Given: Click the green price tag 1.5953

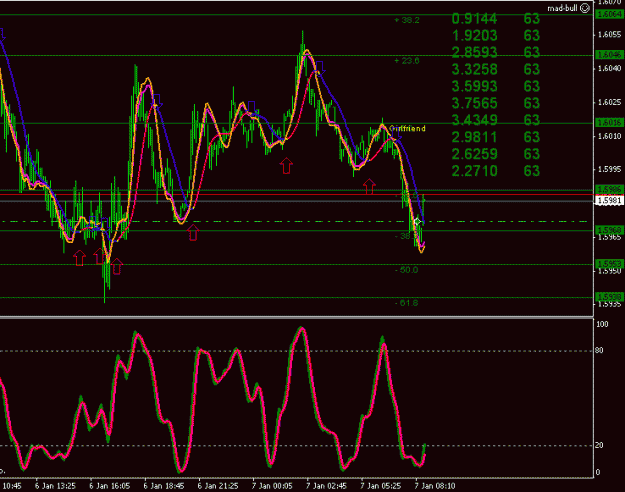Looking at the screenshot, I should coord(609,264).
